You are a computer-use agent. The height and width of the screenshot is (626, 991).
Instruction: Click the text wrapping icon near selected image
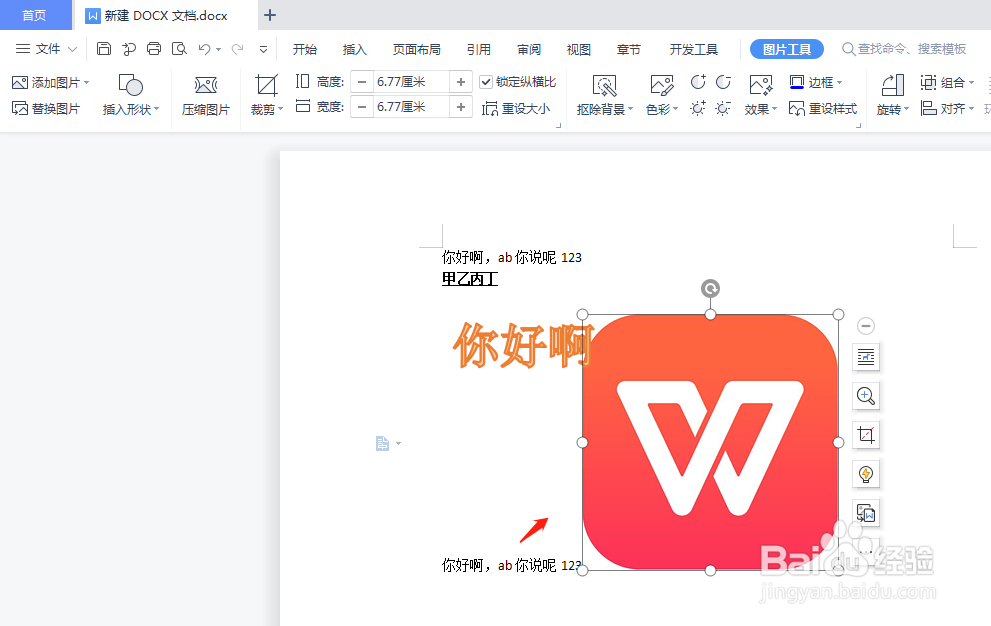pyautogui.click(x=866, y=357)
